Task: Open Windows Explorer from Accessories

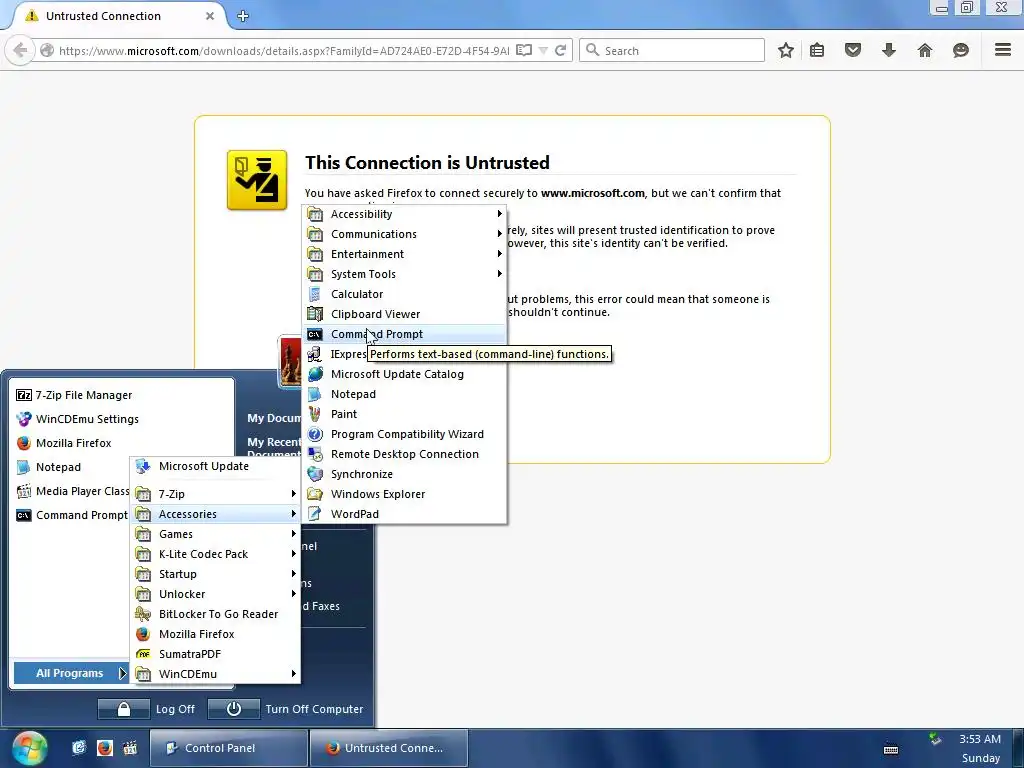Action: tap(405, 494)
